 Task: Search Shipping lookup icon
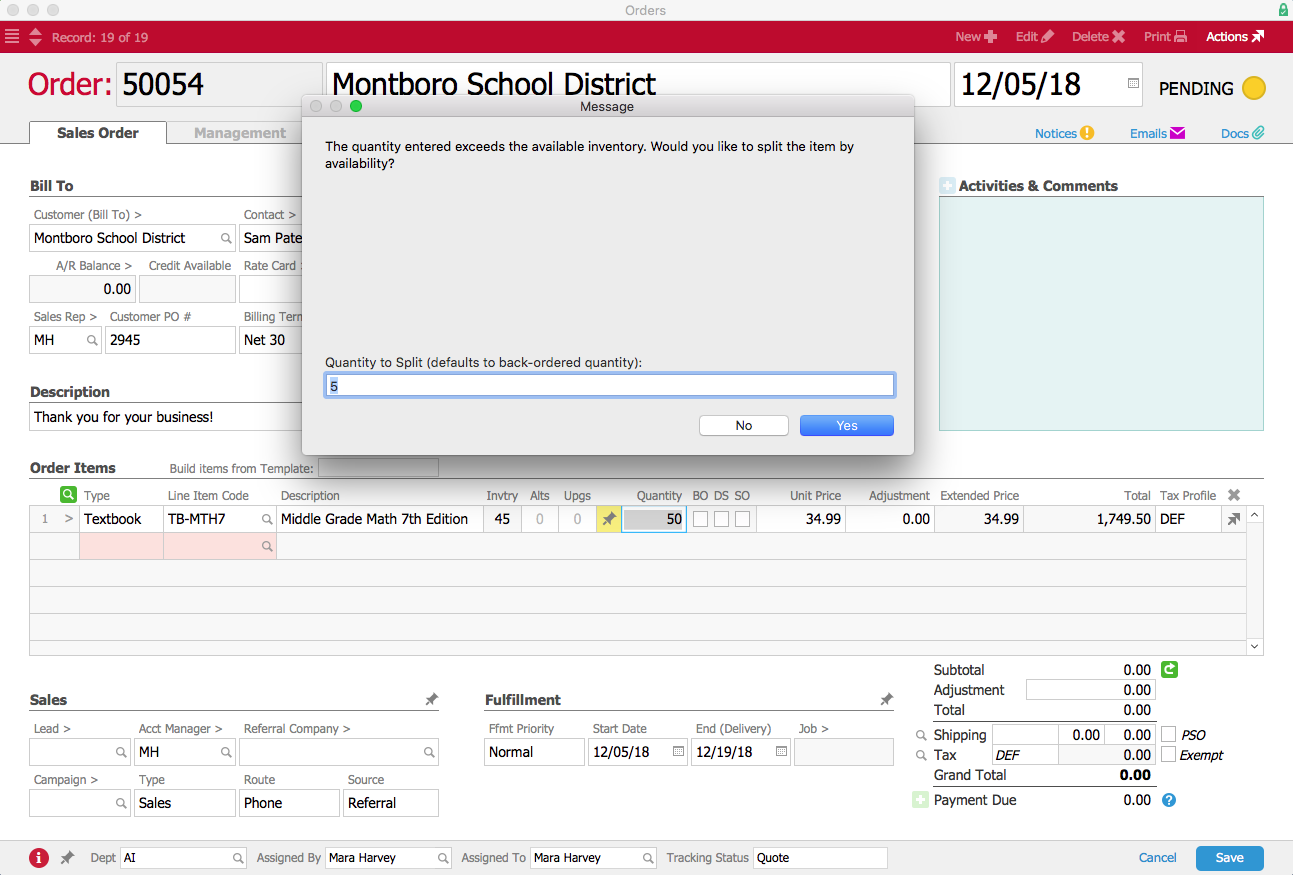tap(921, 735)
